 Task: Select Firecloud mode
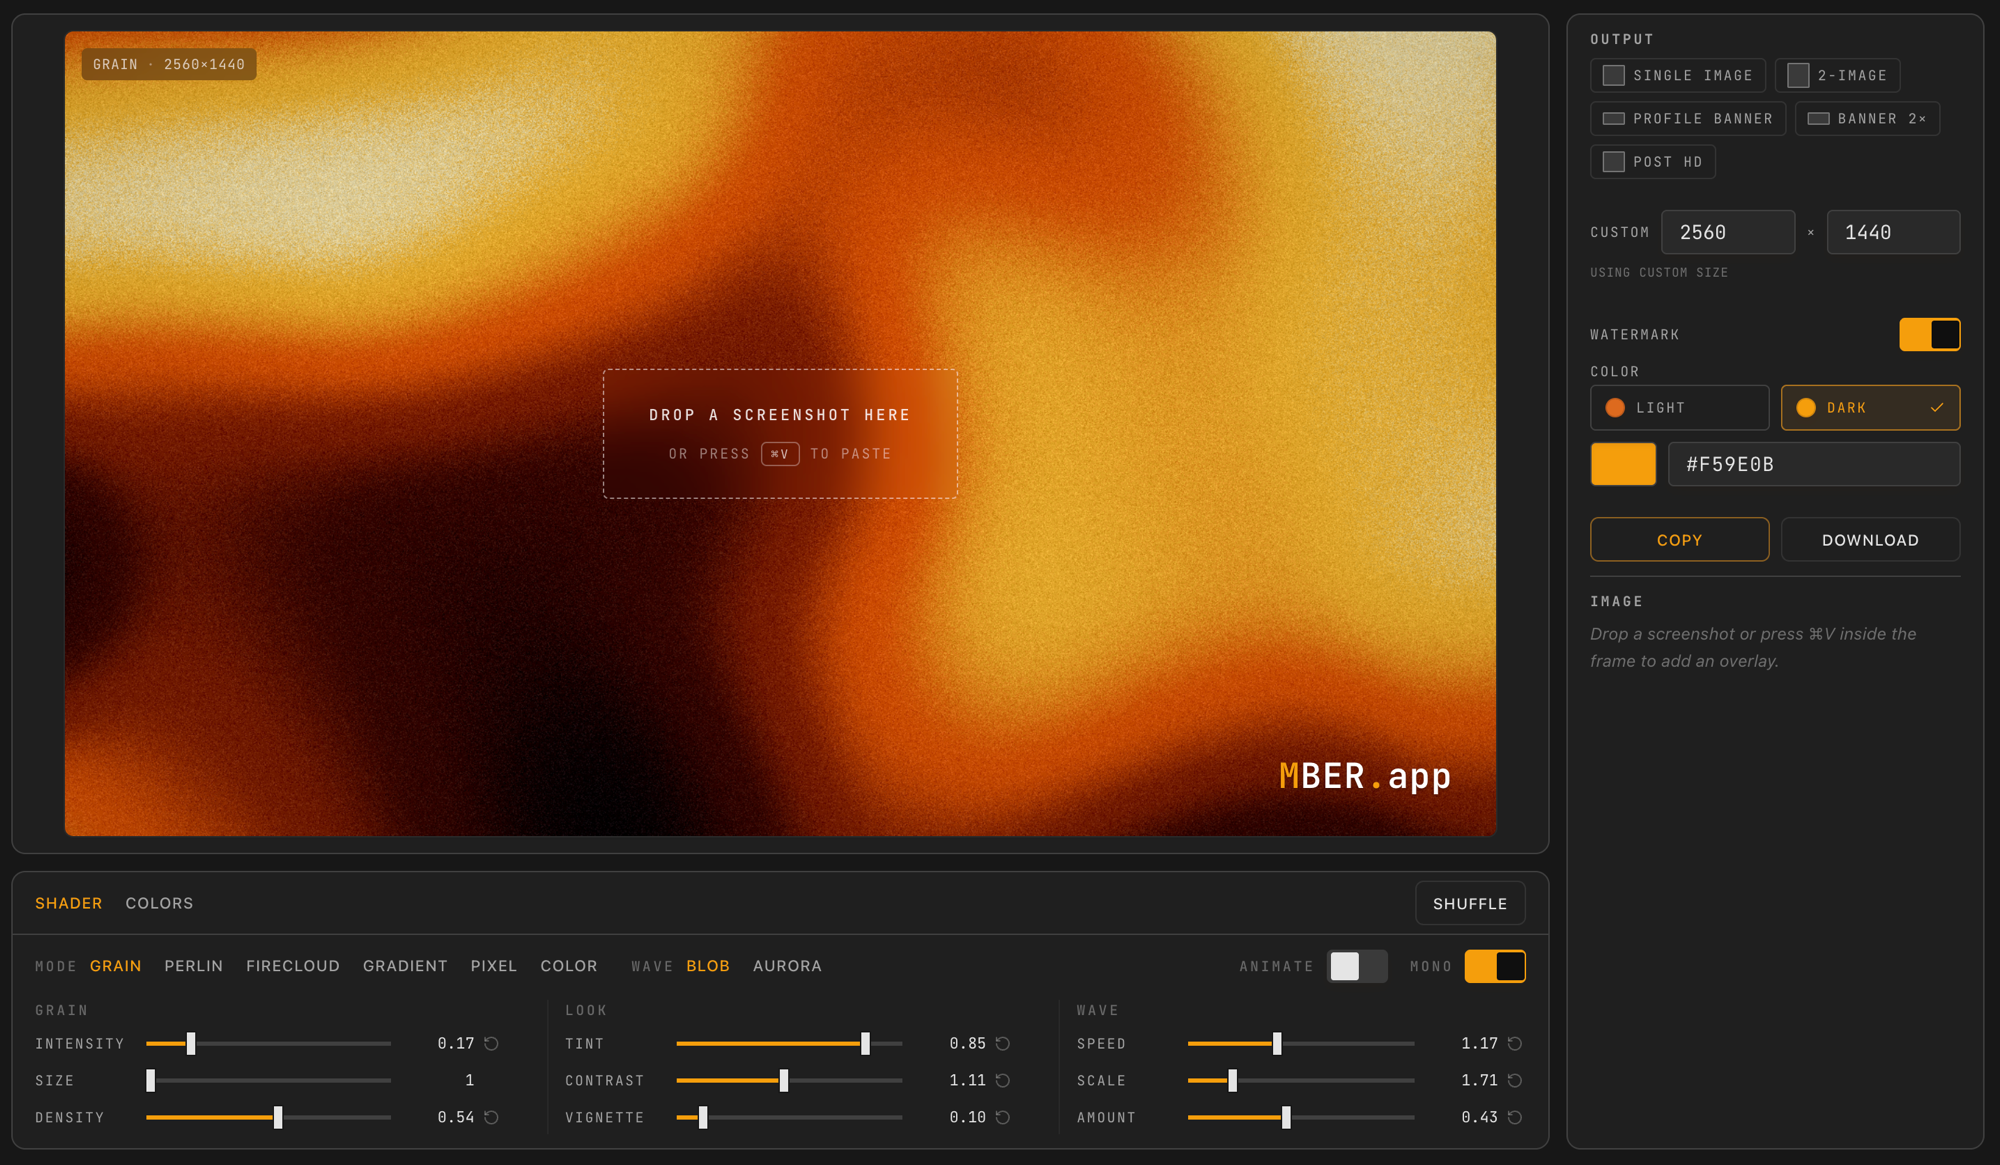(x=293, y=966)
